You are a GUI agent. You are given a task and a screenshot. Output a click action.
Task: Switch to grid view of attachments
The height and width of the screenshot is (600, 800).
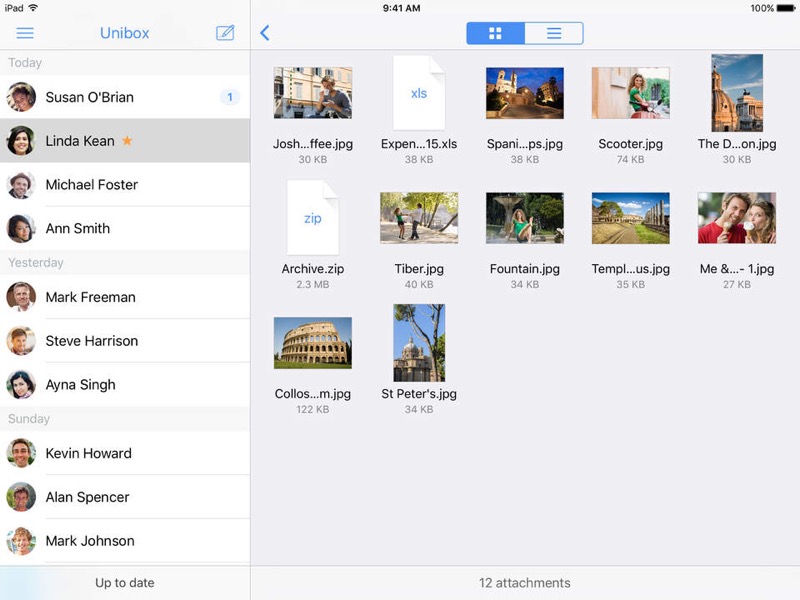(495, 34)
